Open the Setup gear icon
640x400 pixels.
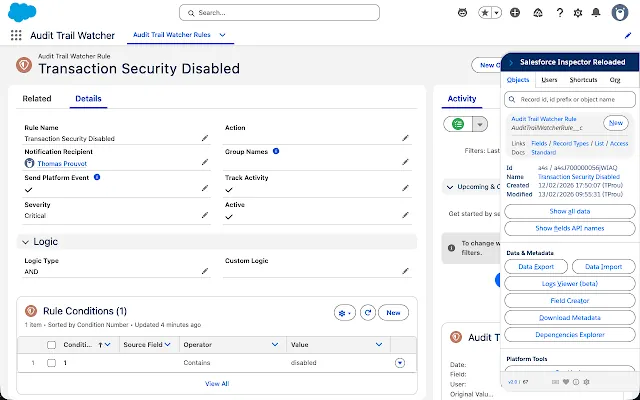578,13
